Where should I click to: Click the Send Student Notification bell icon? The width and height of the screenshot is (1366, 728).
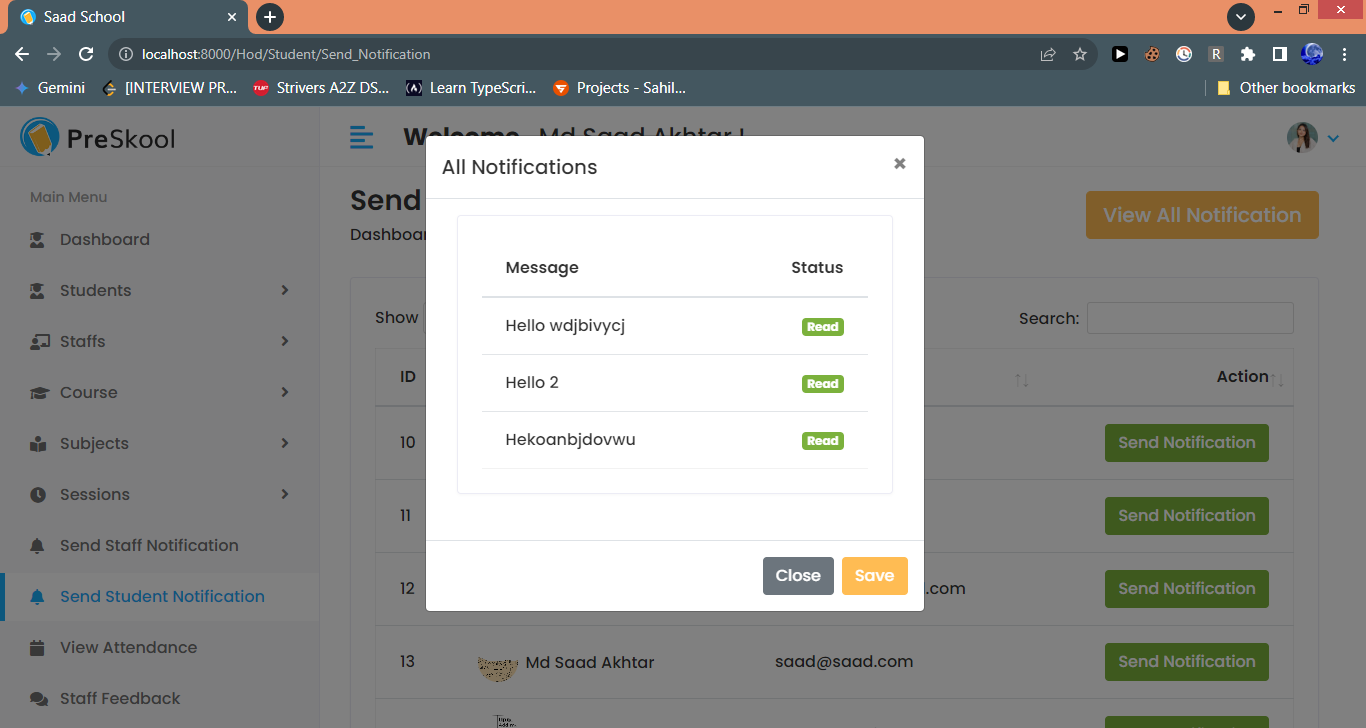click(x=38, y=597)
